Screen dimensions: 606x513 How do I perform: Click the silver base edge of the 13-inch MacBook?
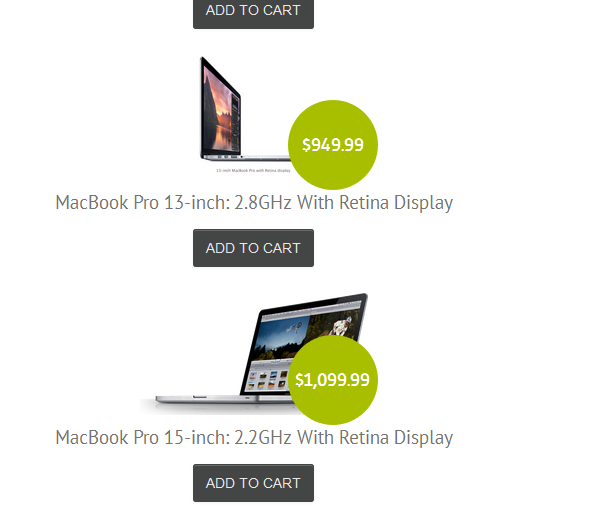pos(246,157)
